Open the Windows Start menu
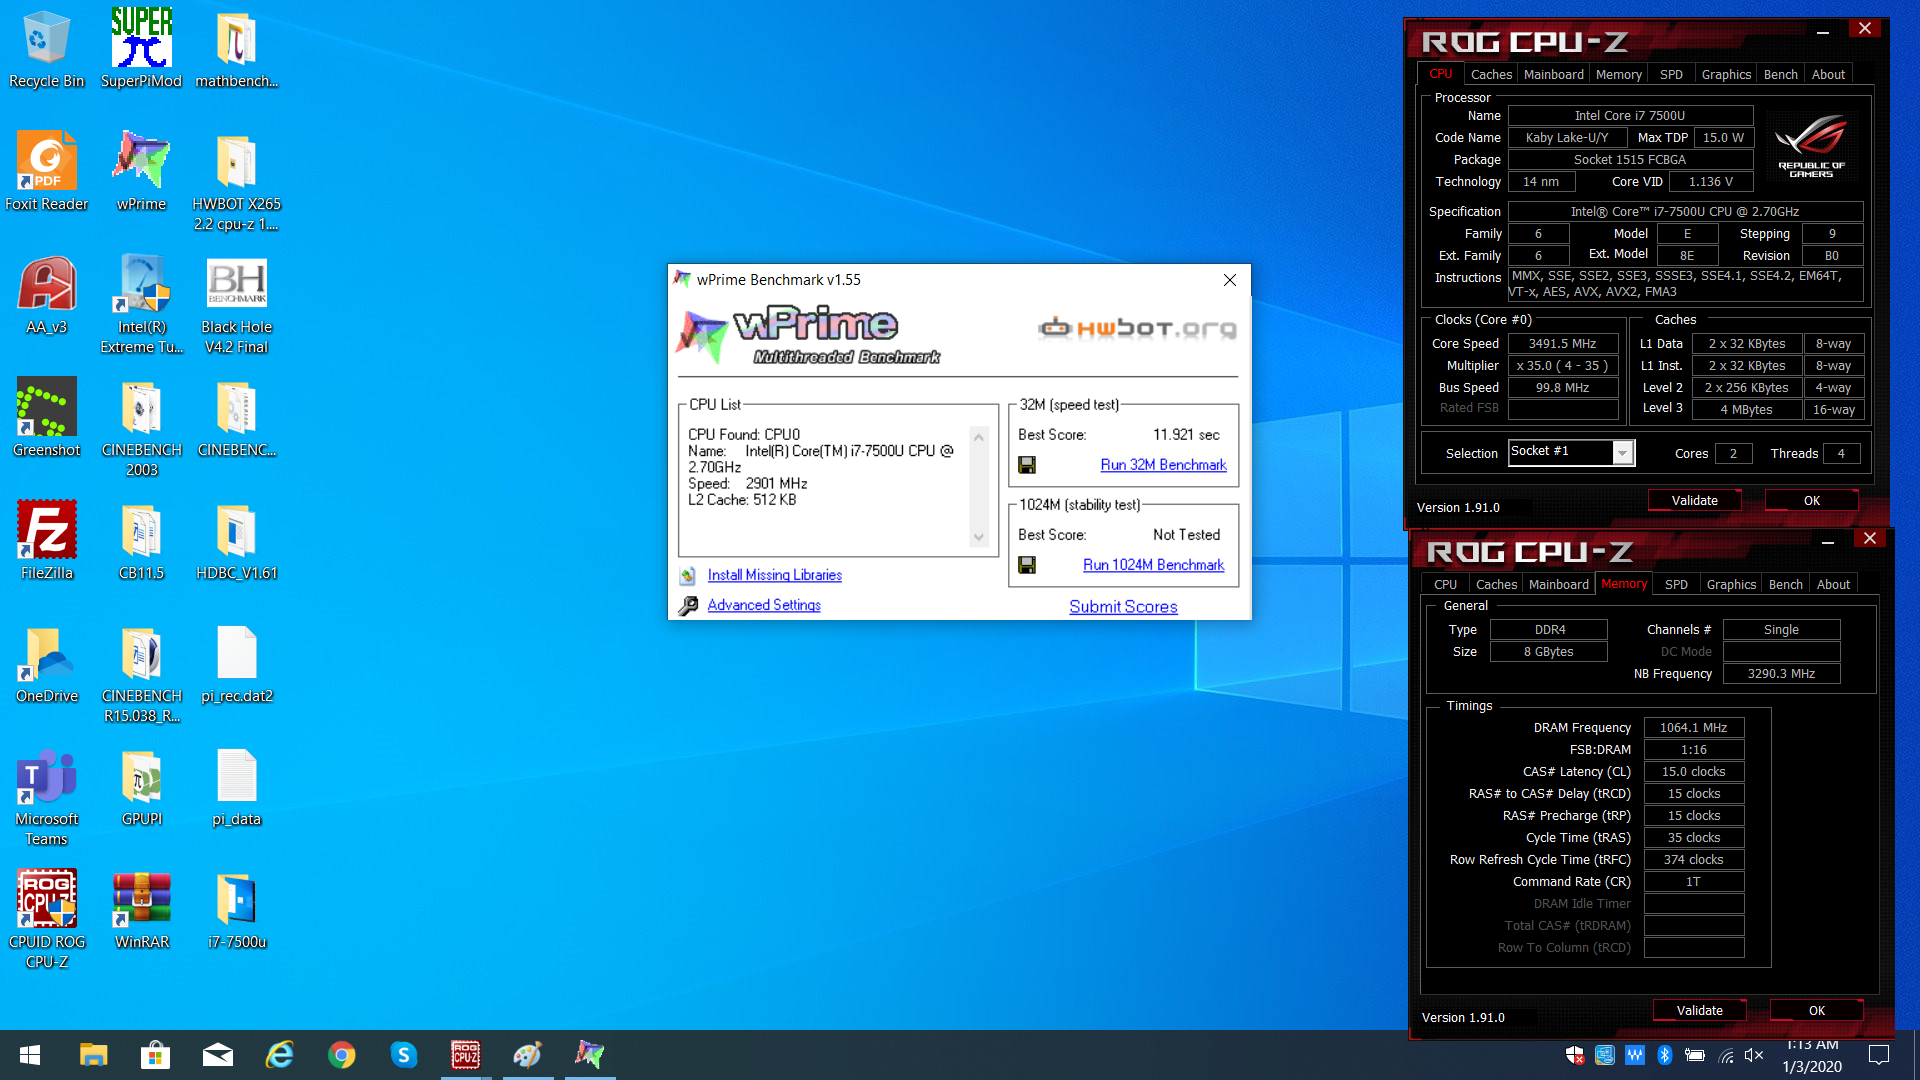The image size is (1920, 1080). (x=30, y=1054)
